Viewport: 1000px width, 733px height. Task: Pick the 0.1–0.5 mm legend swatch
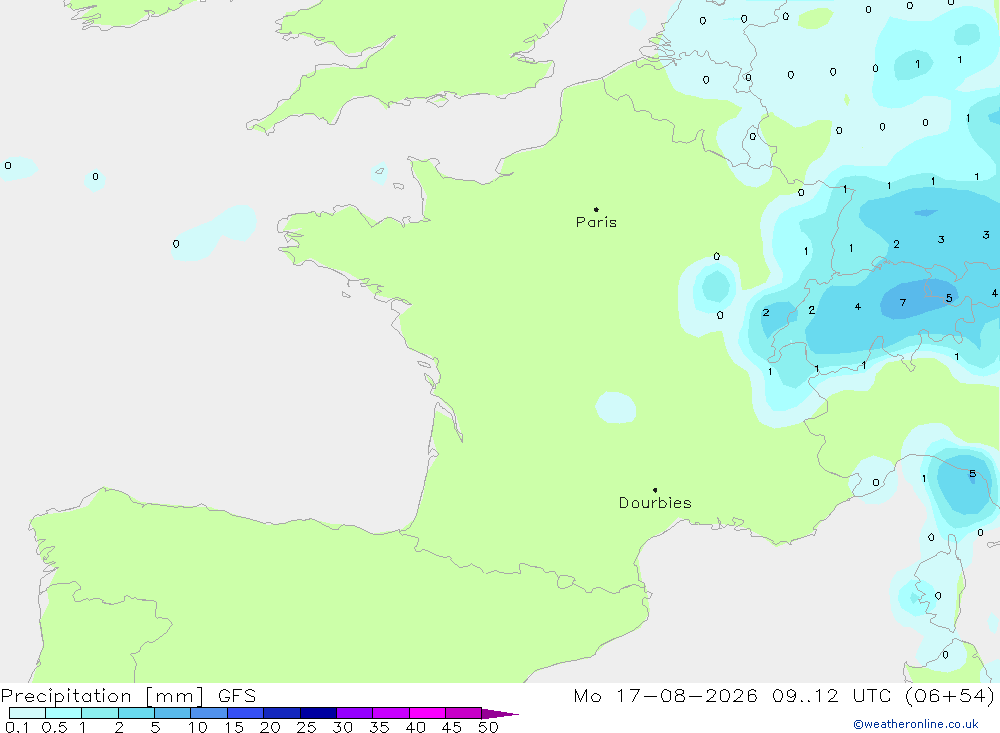pyautogui.click(x=27, y=713)
